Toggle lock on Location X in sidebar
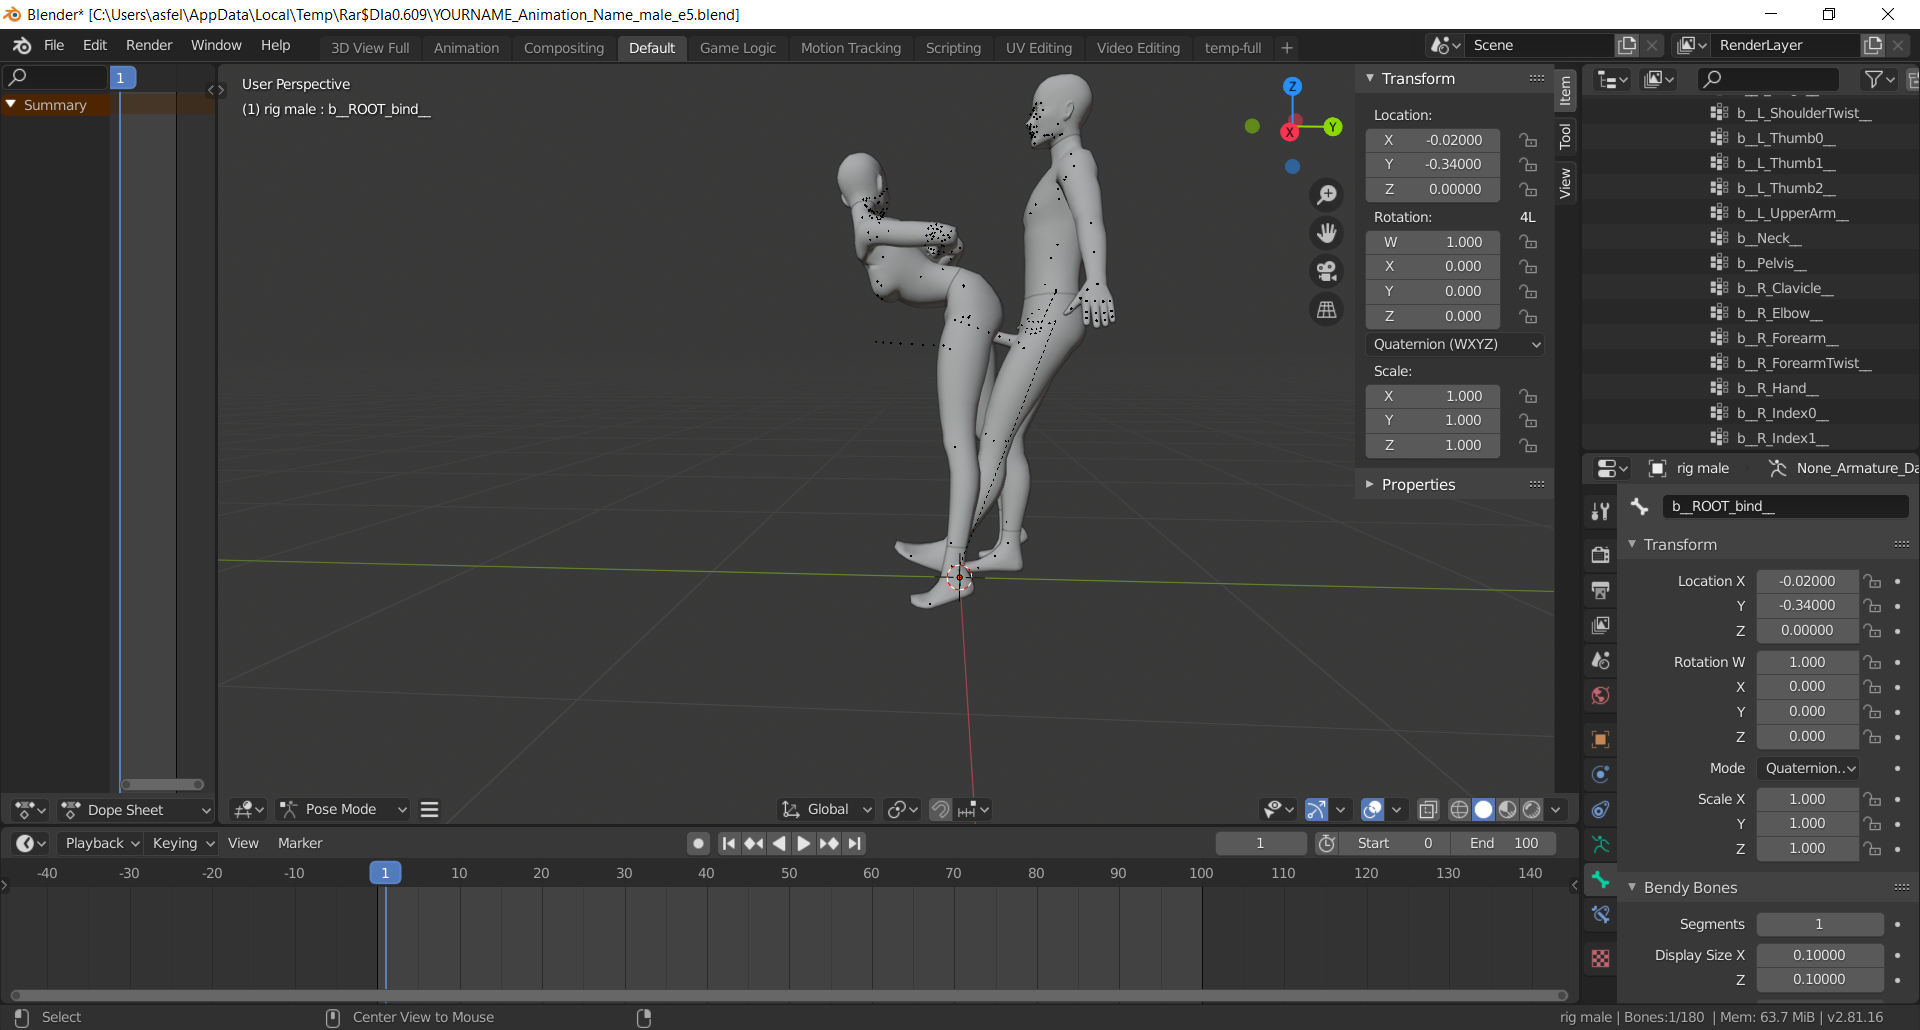The height and width of the screenshot is (1030, 1920). click(x=1528, y=140)
